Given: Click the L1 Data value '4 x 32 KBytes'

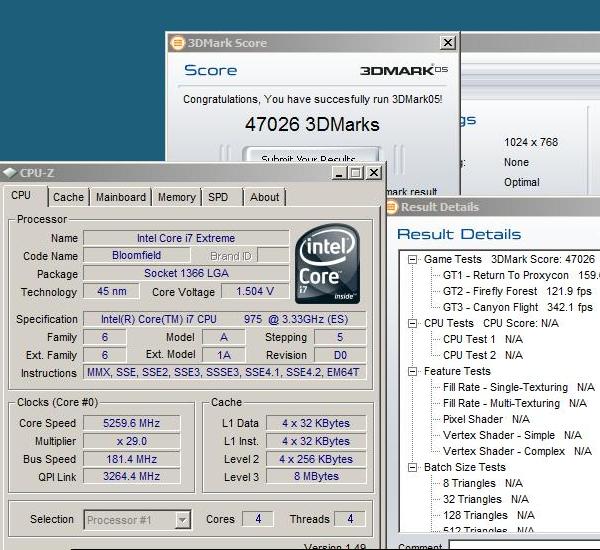Looking at the screenshot, I should (316, 423).
